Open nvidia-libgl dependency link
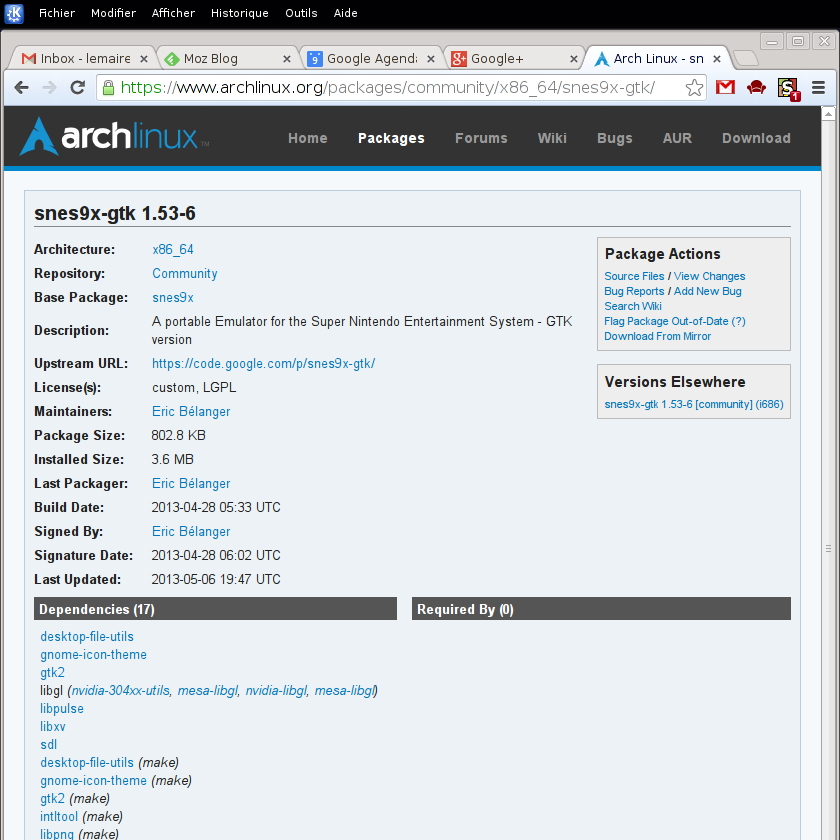This screenshot has height=840, width=840. [276, 691]
